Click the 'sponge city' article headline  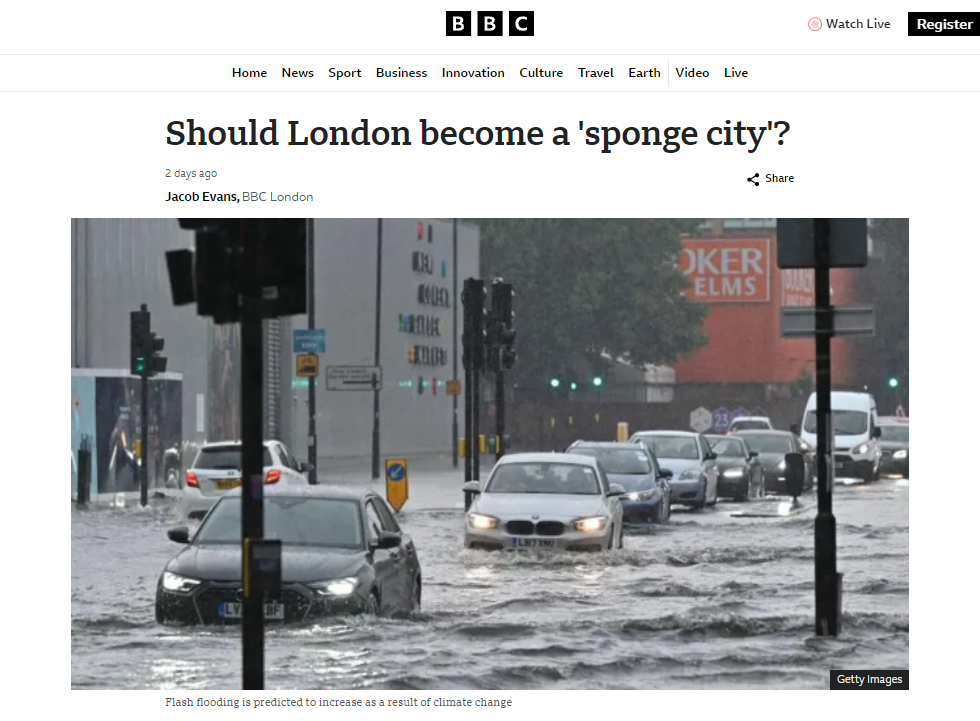[478, 133]
